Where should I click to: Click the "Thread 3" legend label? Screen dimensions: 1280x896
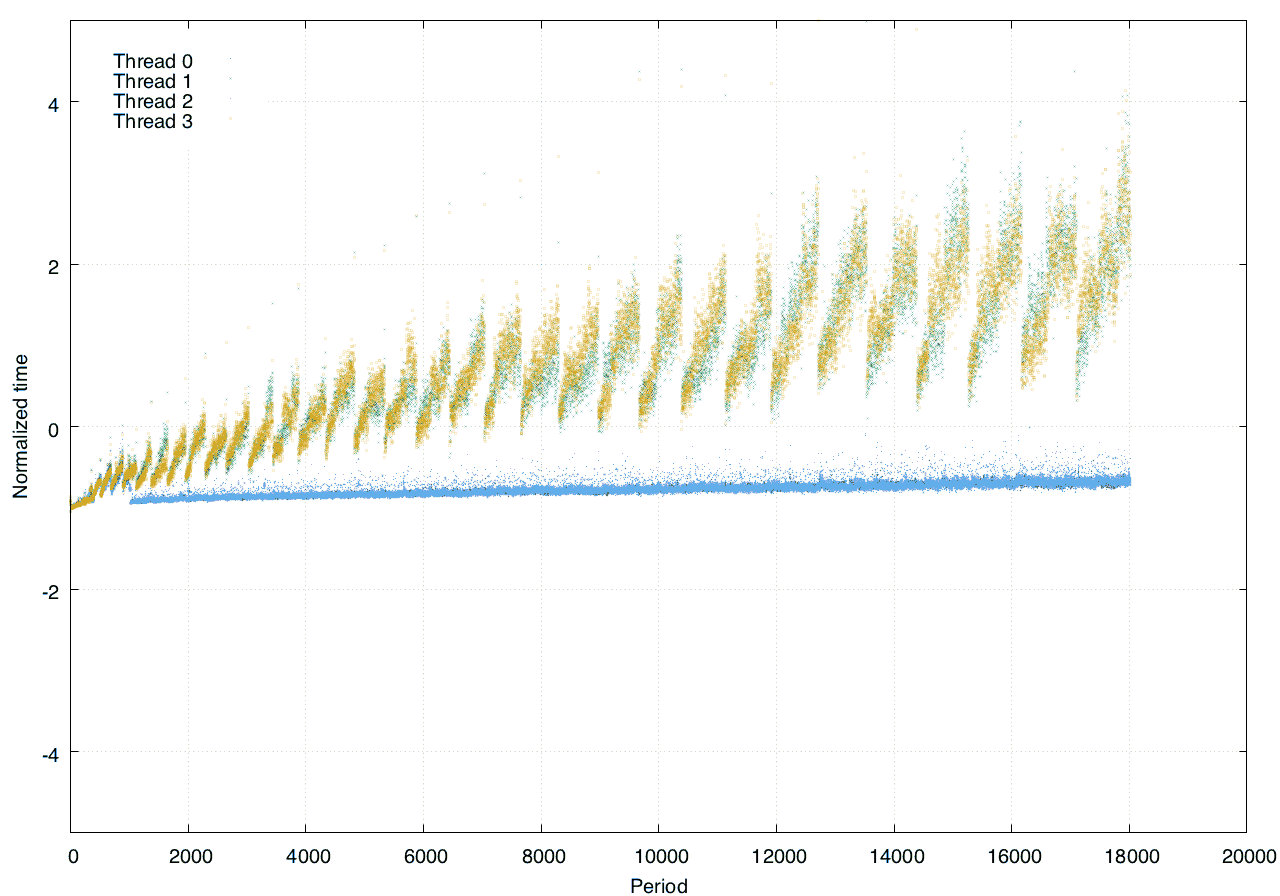(153, 121)
